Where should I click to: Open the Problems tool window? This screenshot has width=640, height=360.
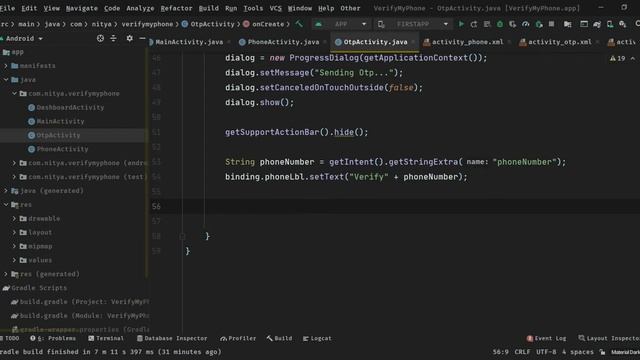point(53,338)
